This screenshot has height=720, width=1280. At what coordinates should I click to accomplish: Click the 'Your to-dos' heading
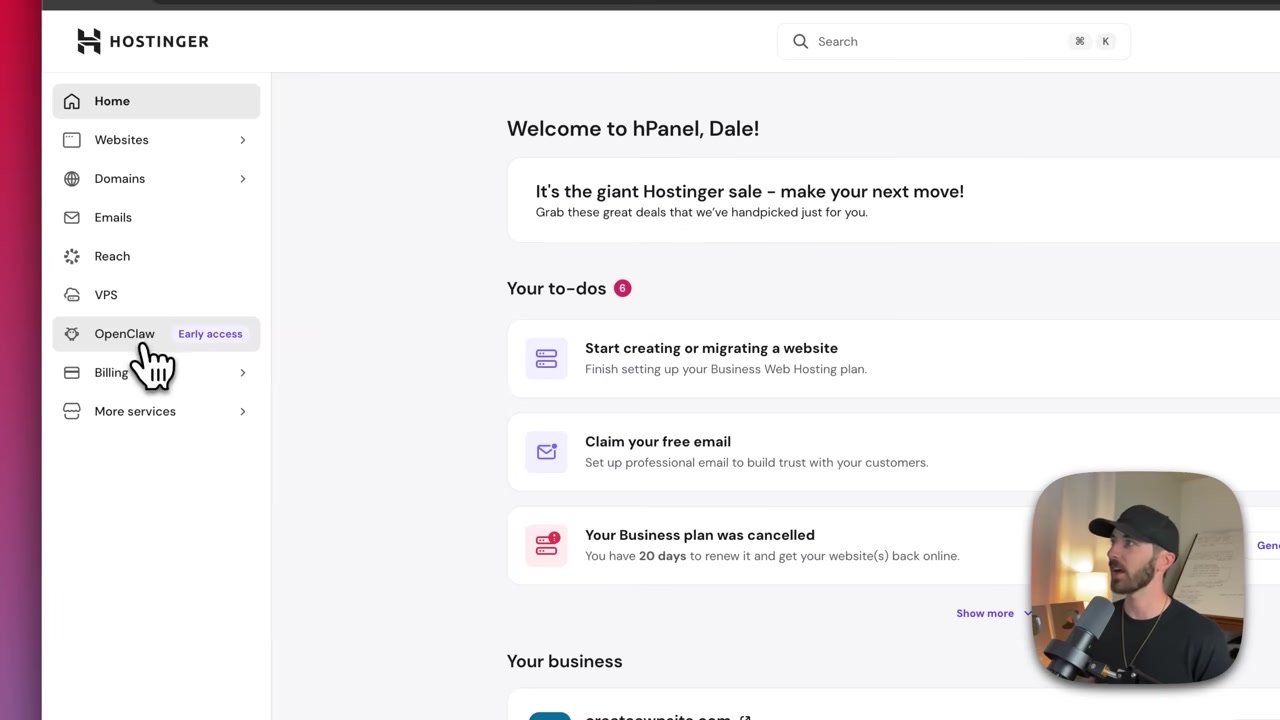click(556, 288)
